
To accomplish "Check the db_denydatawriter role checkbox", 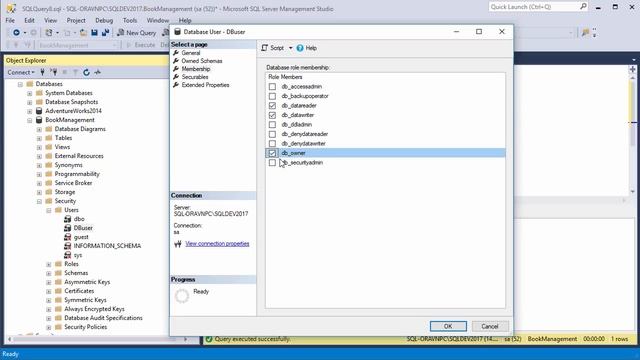I will pyautogui.click(x=272, y=143).
